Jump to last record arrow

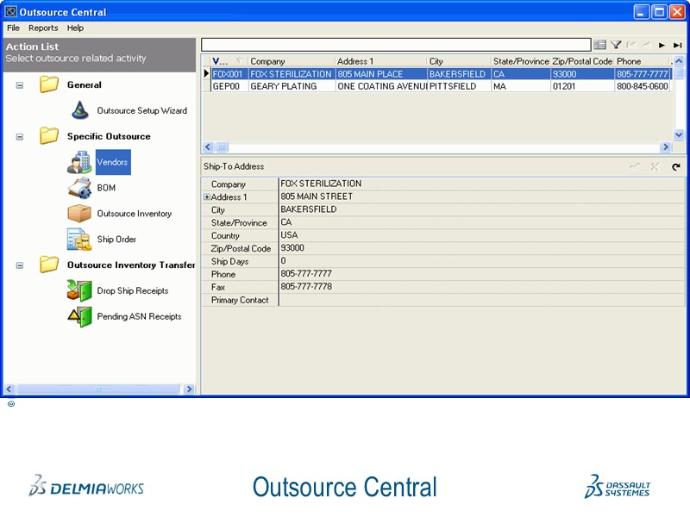coord(677,45)
